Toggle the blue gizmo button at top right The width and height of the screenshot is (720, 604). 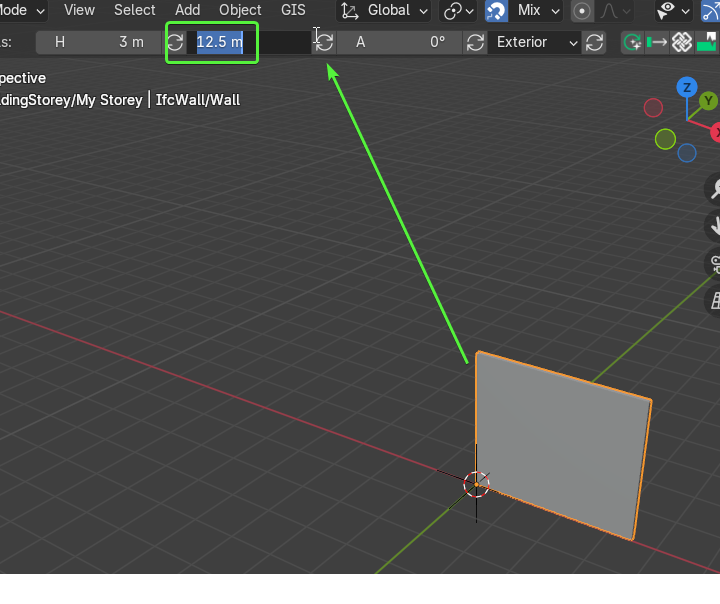[711, 11]
